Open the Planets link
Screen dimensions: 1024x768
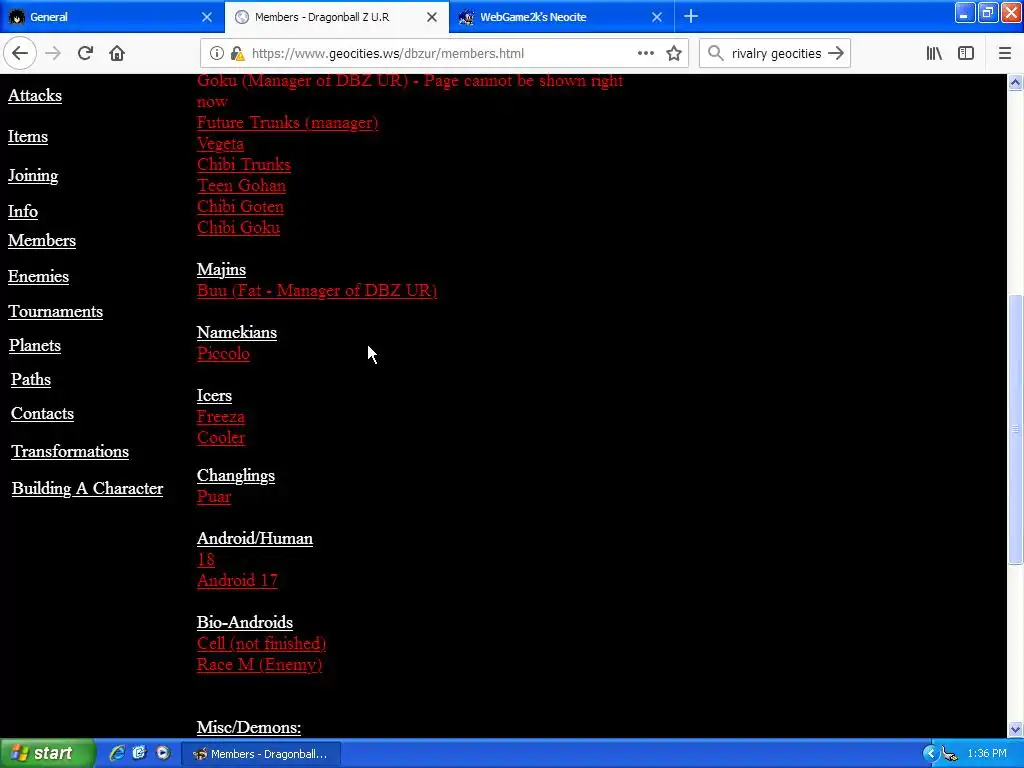click(x=35, y=345)
